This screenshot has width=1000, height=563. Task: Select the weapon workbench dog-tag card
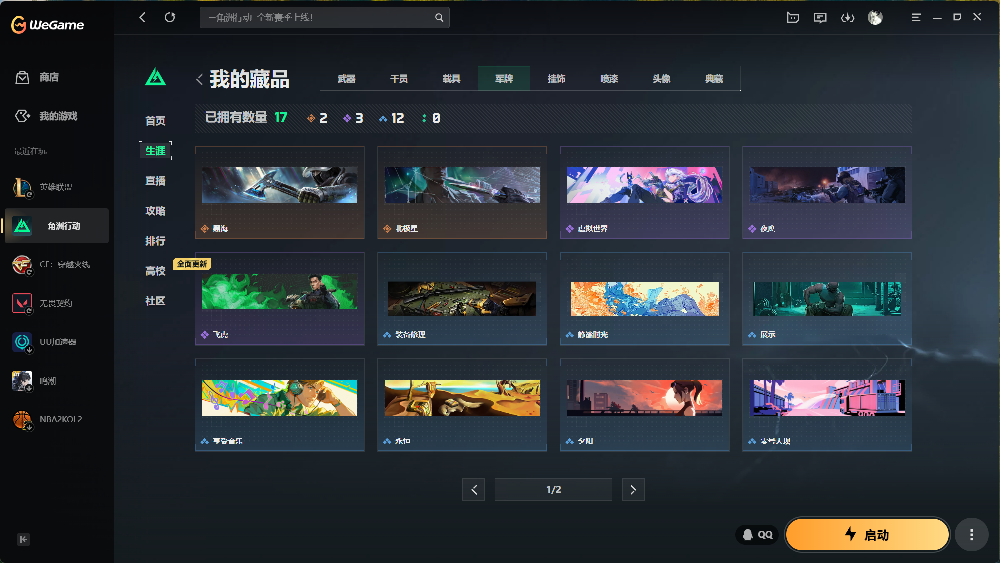(462, 298)
